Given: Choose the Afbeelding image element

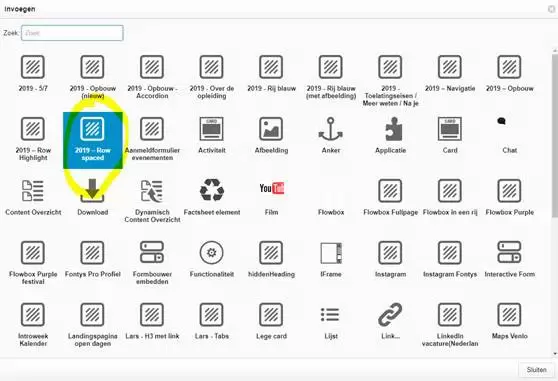Looking at the screenshot, I should (x=271, y=129).
